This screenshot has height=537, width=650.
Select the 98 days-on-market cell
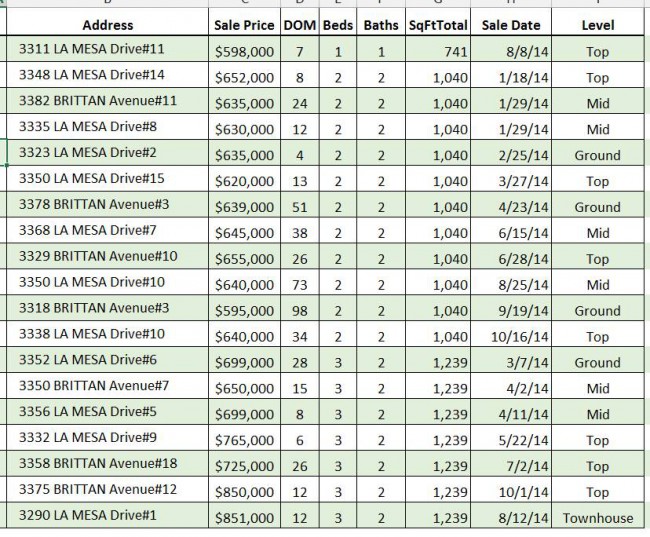pyautogui.click(x=299, y=311)
